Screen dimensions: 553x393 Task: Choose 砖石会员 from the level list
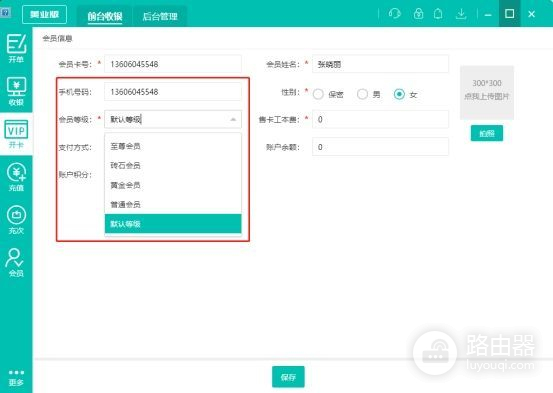[173, 165]
